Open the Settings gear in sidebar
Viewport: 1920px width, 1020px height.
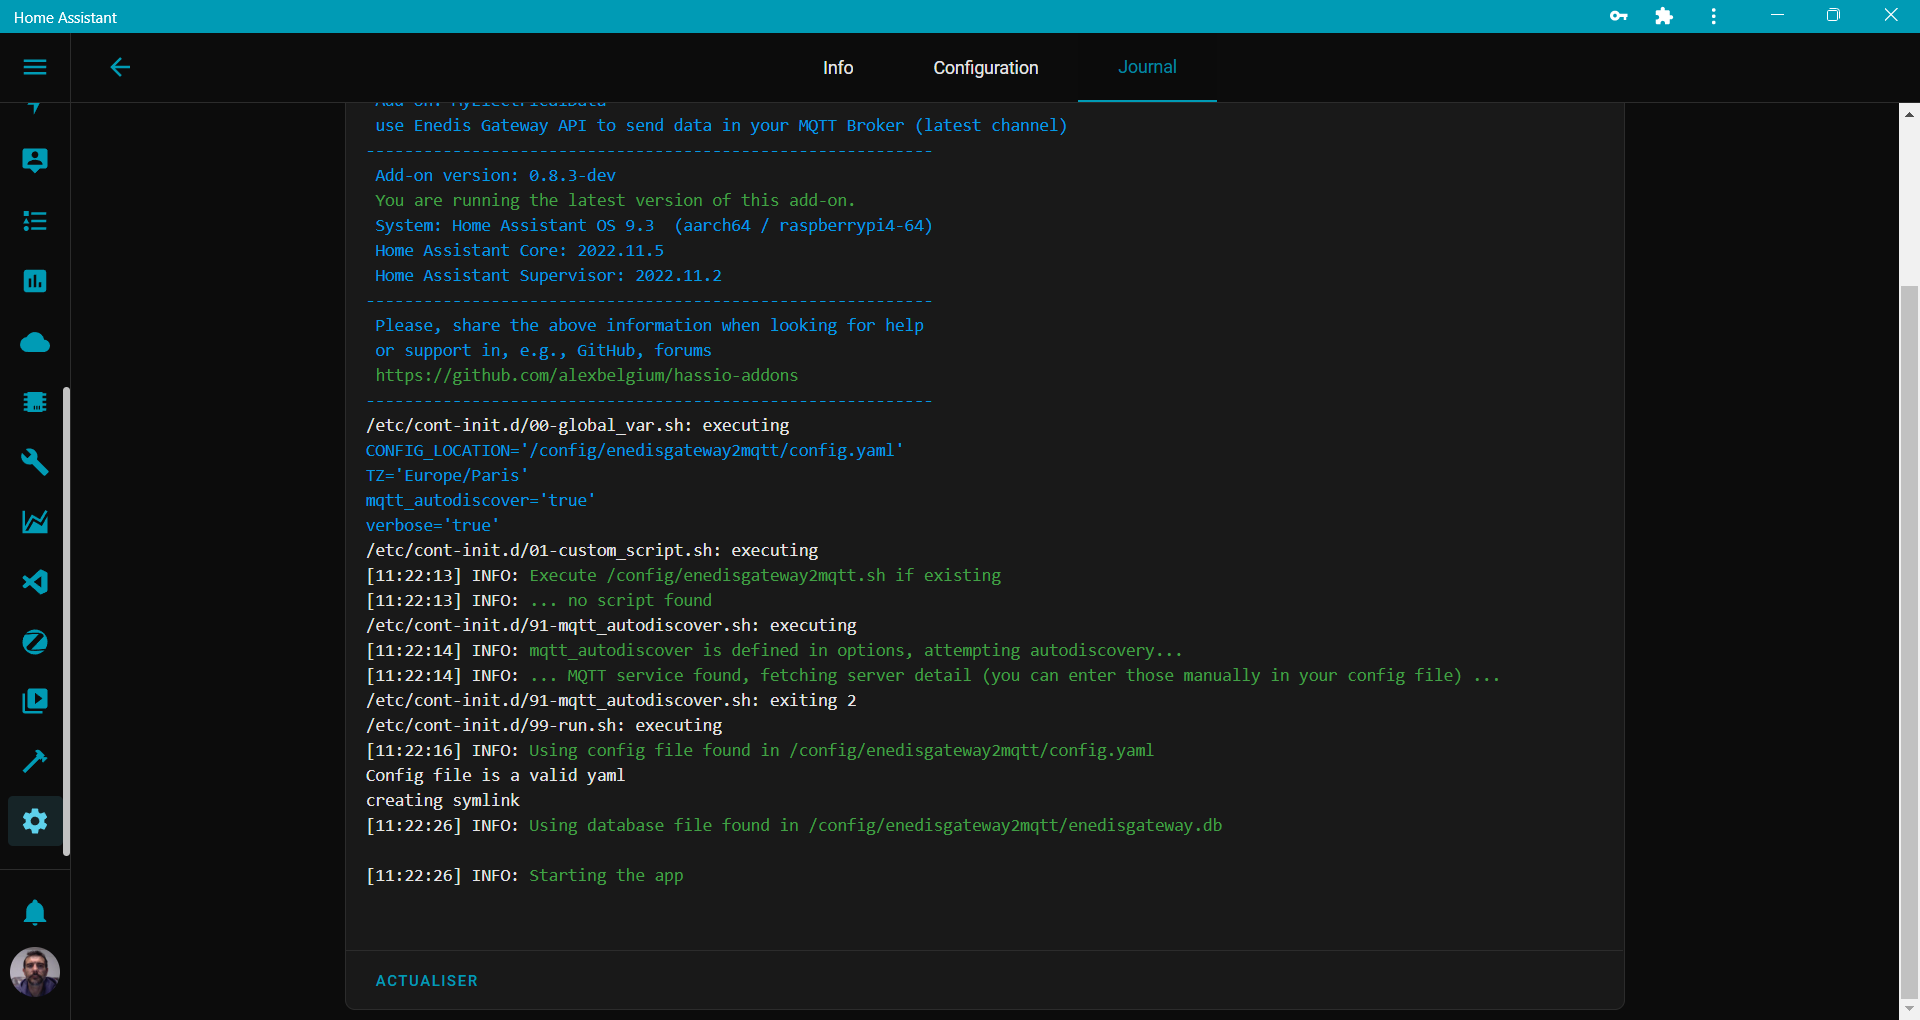coord(35,821)
